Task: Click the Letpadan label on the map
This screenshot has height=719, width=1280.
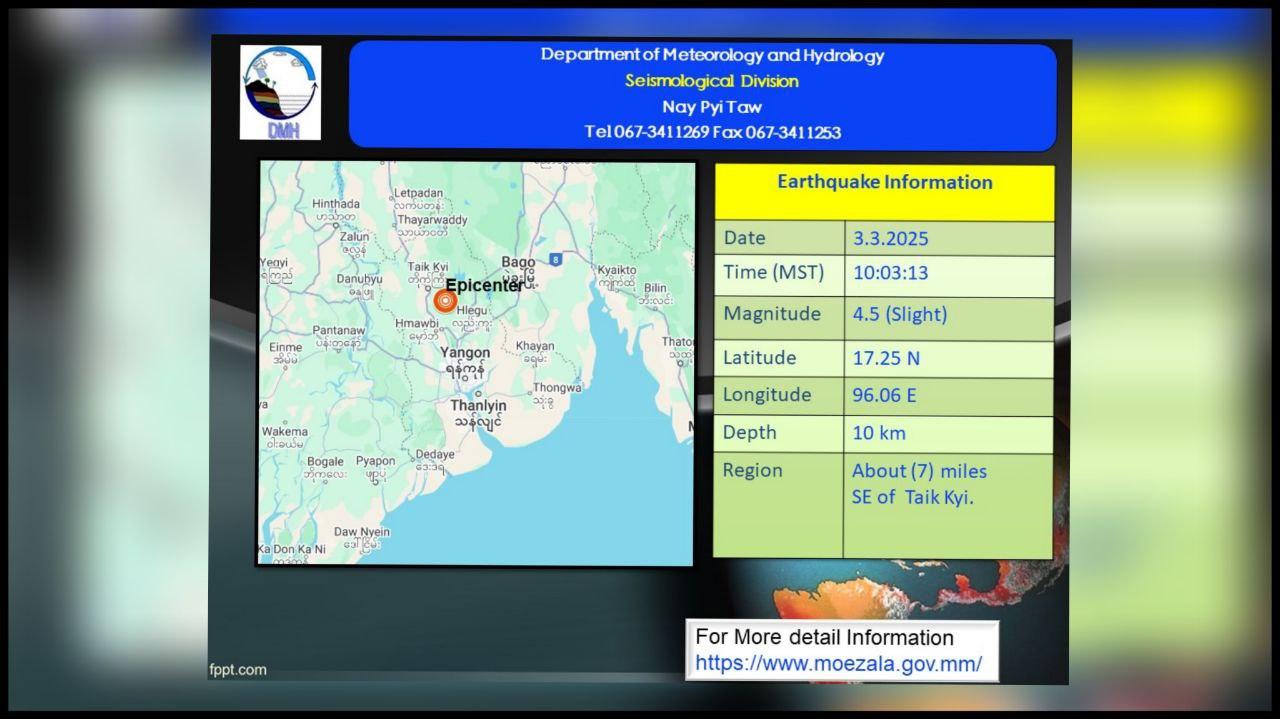Action: click(x=418, y=193)
